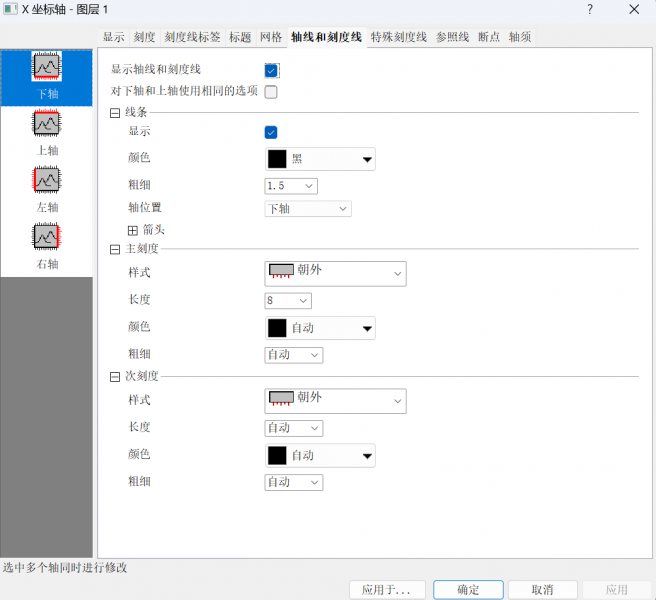Expand the 箭头 section
The height and width of the screenshot is (600, 656).
pos(133,231)
